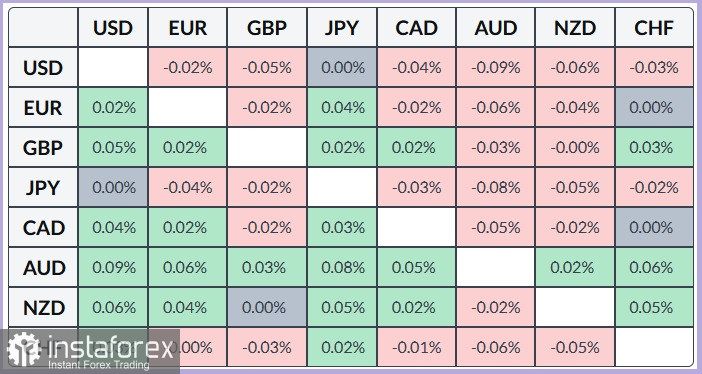The height and width of the screenshot is (374, 702).
Task: Click gray NZD row GBP 0.00% cell
Action: point(267,307)
